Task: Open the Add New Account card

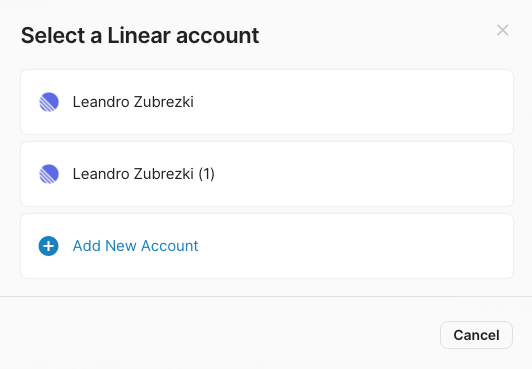Action: 267,246
